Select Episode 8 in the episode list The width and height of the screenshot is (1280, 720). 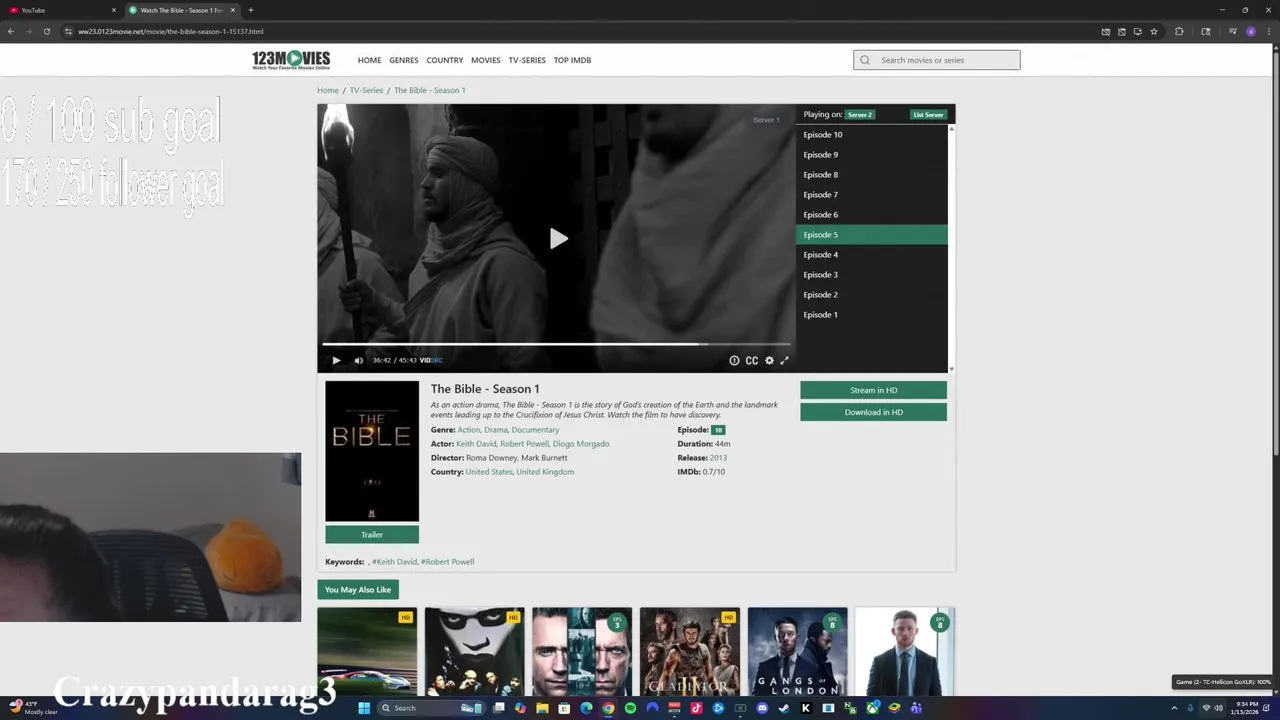(871, 175)
